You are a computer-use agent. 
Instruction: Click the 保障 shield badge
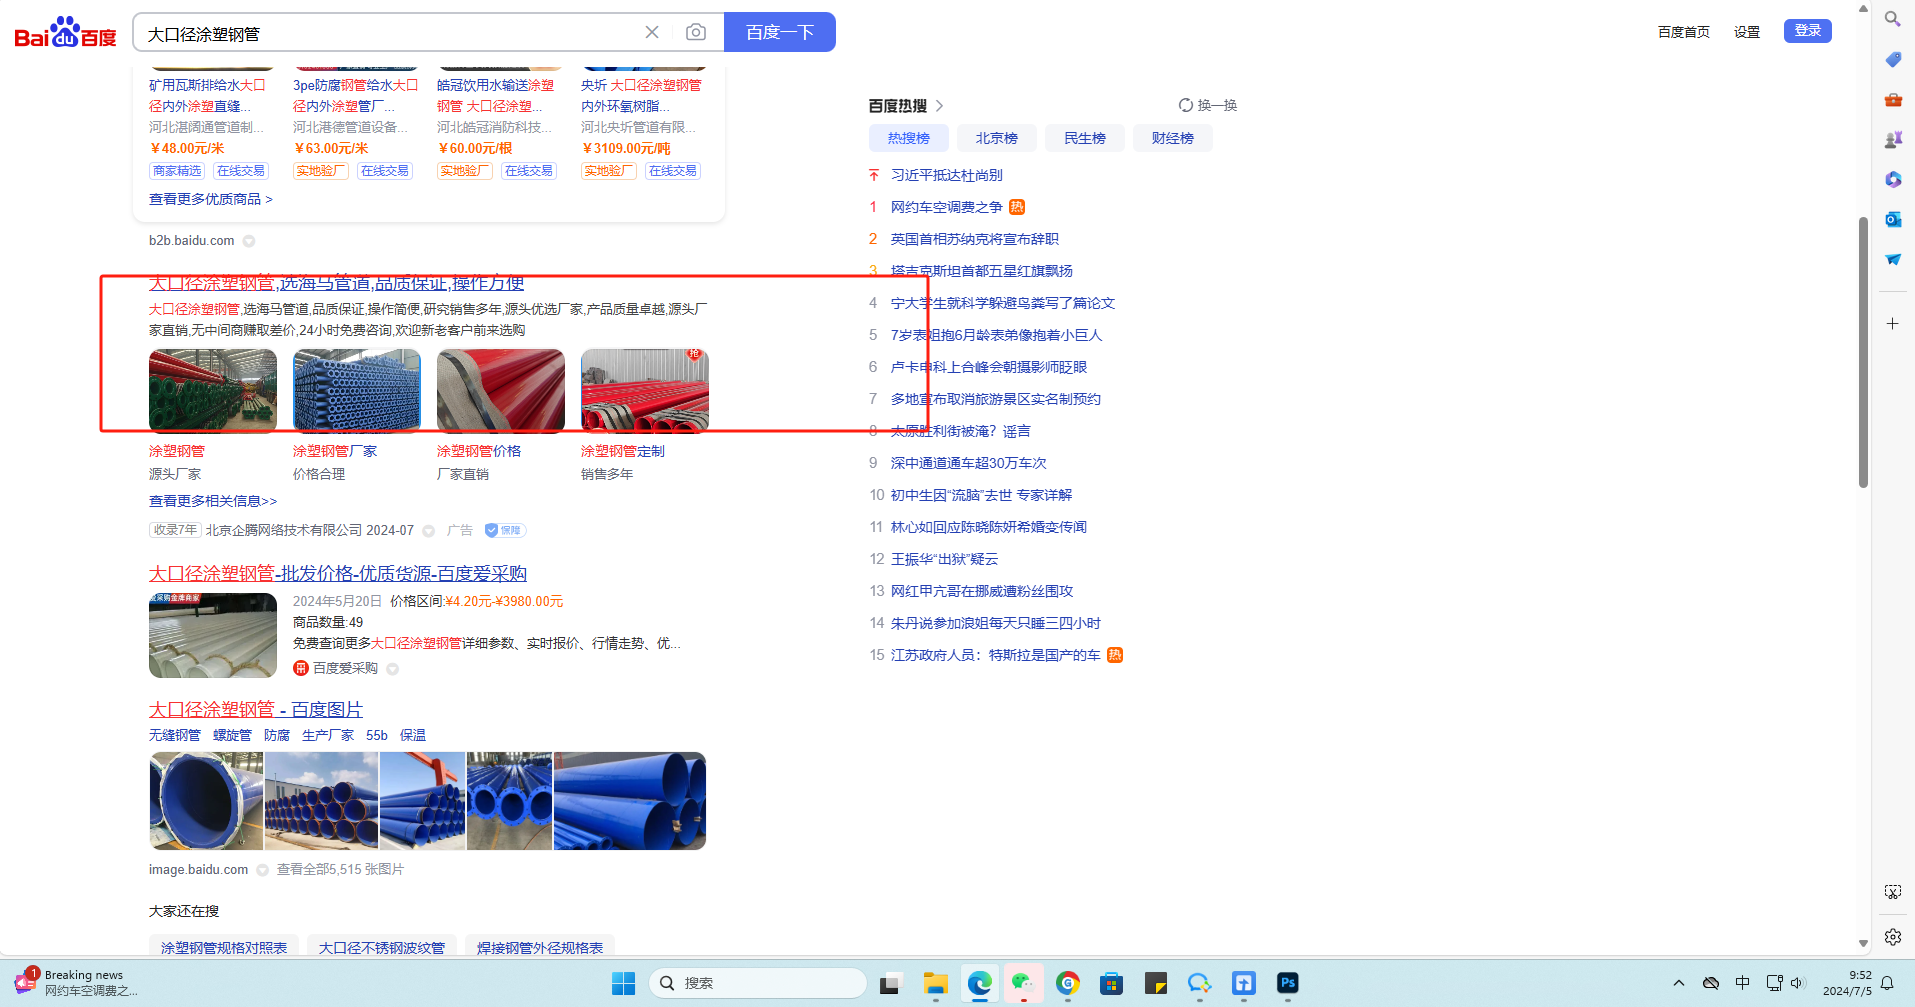click(x=505, y=530)
